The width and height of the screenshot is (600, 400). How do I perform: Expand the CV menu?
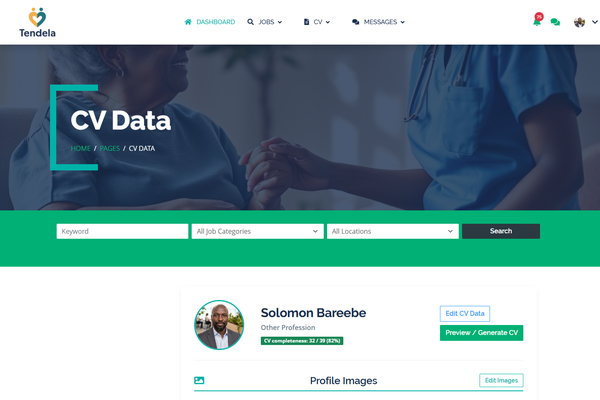click(x=316, y=22)
